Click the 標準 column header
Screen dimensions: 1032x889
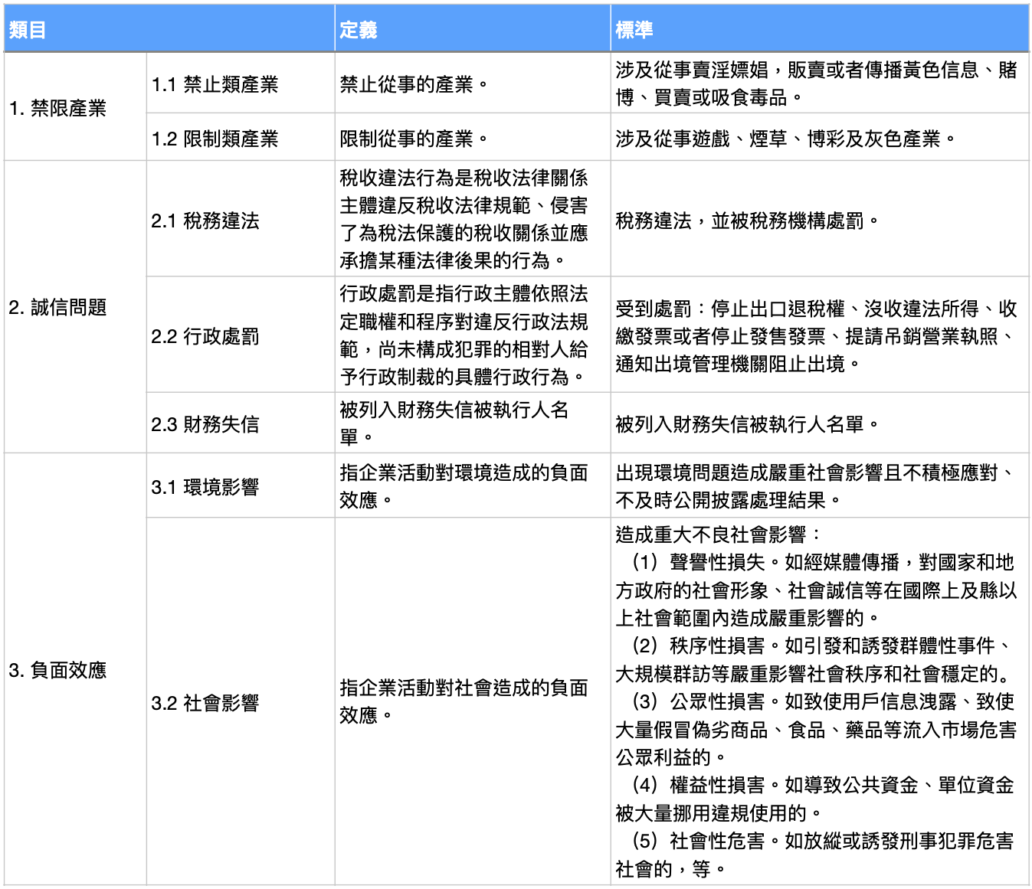(x=634, y=30)
